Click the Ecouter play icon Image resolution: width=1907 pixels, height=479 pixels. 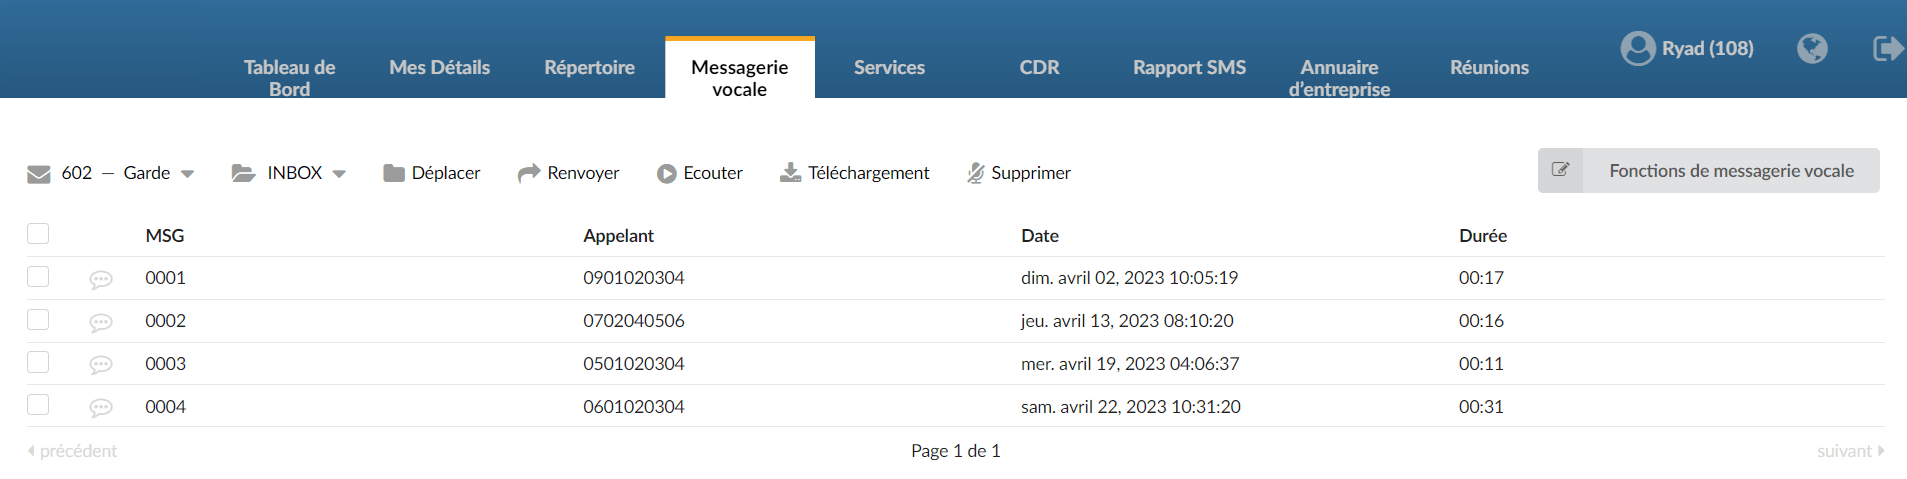(x=667, y=174)
